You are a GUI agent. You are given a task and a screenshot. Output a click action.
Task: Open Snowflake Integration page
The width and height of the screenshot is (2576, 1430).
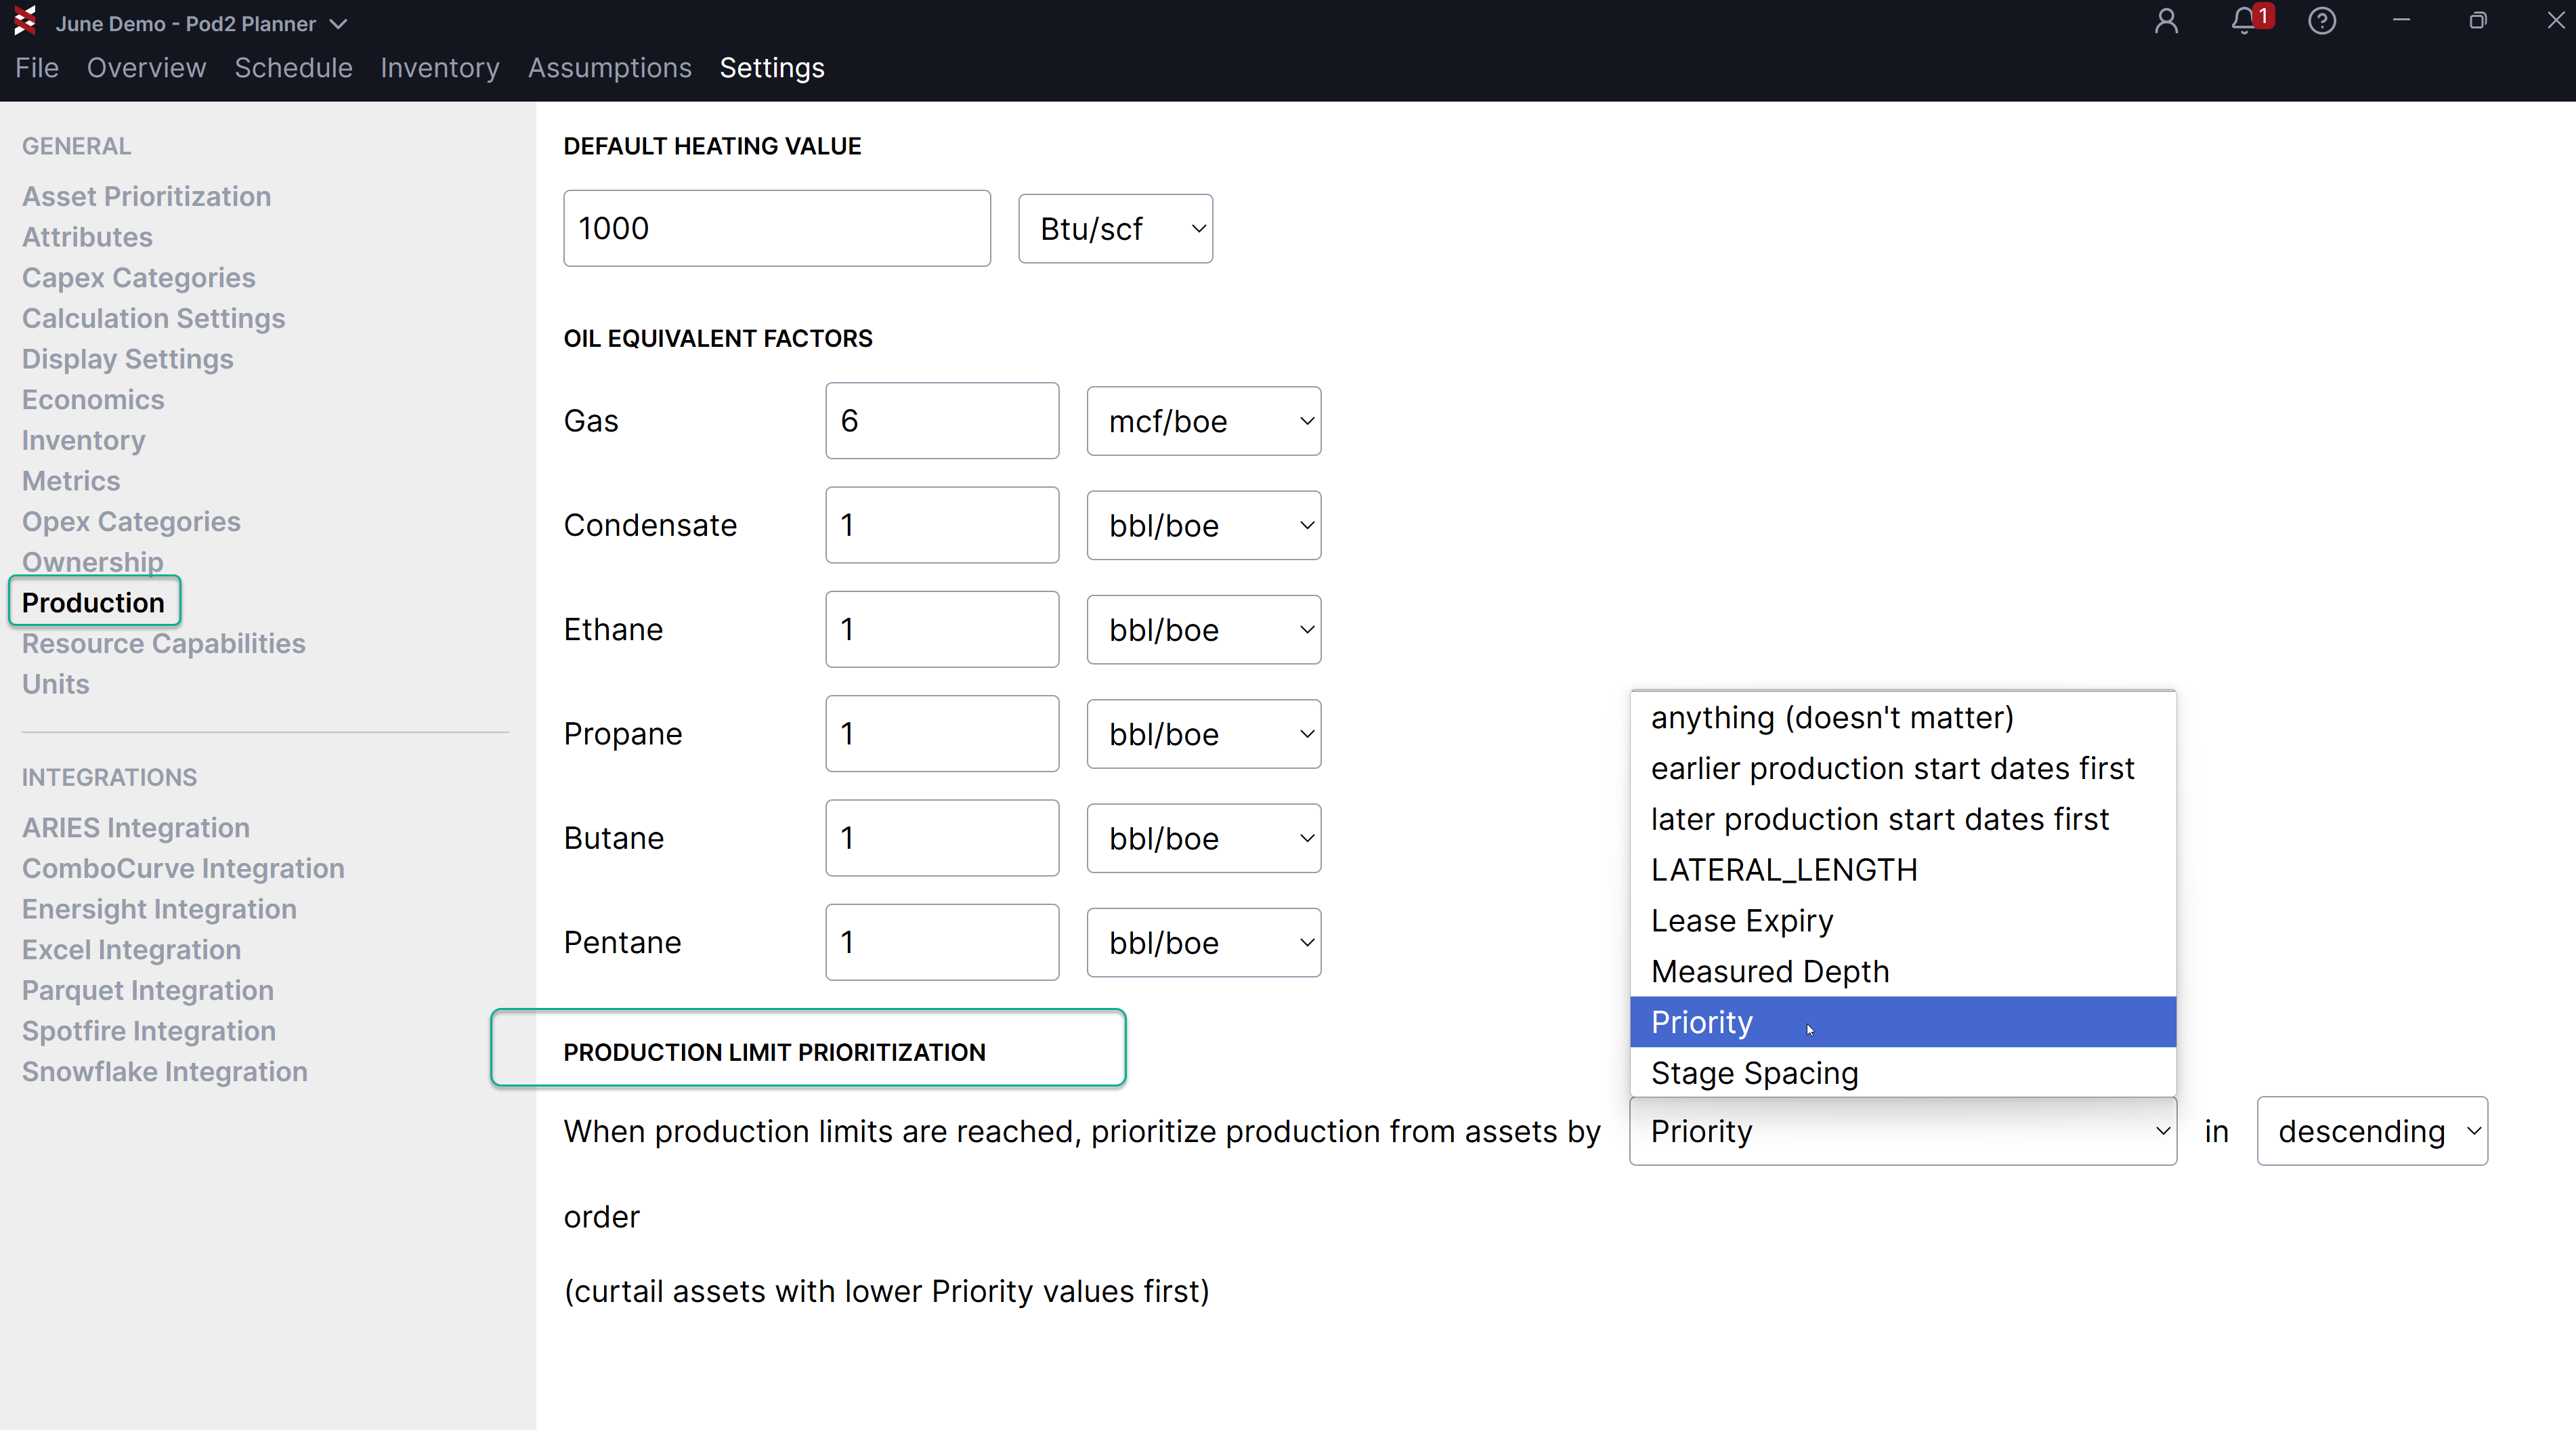tap(164, 1071)
